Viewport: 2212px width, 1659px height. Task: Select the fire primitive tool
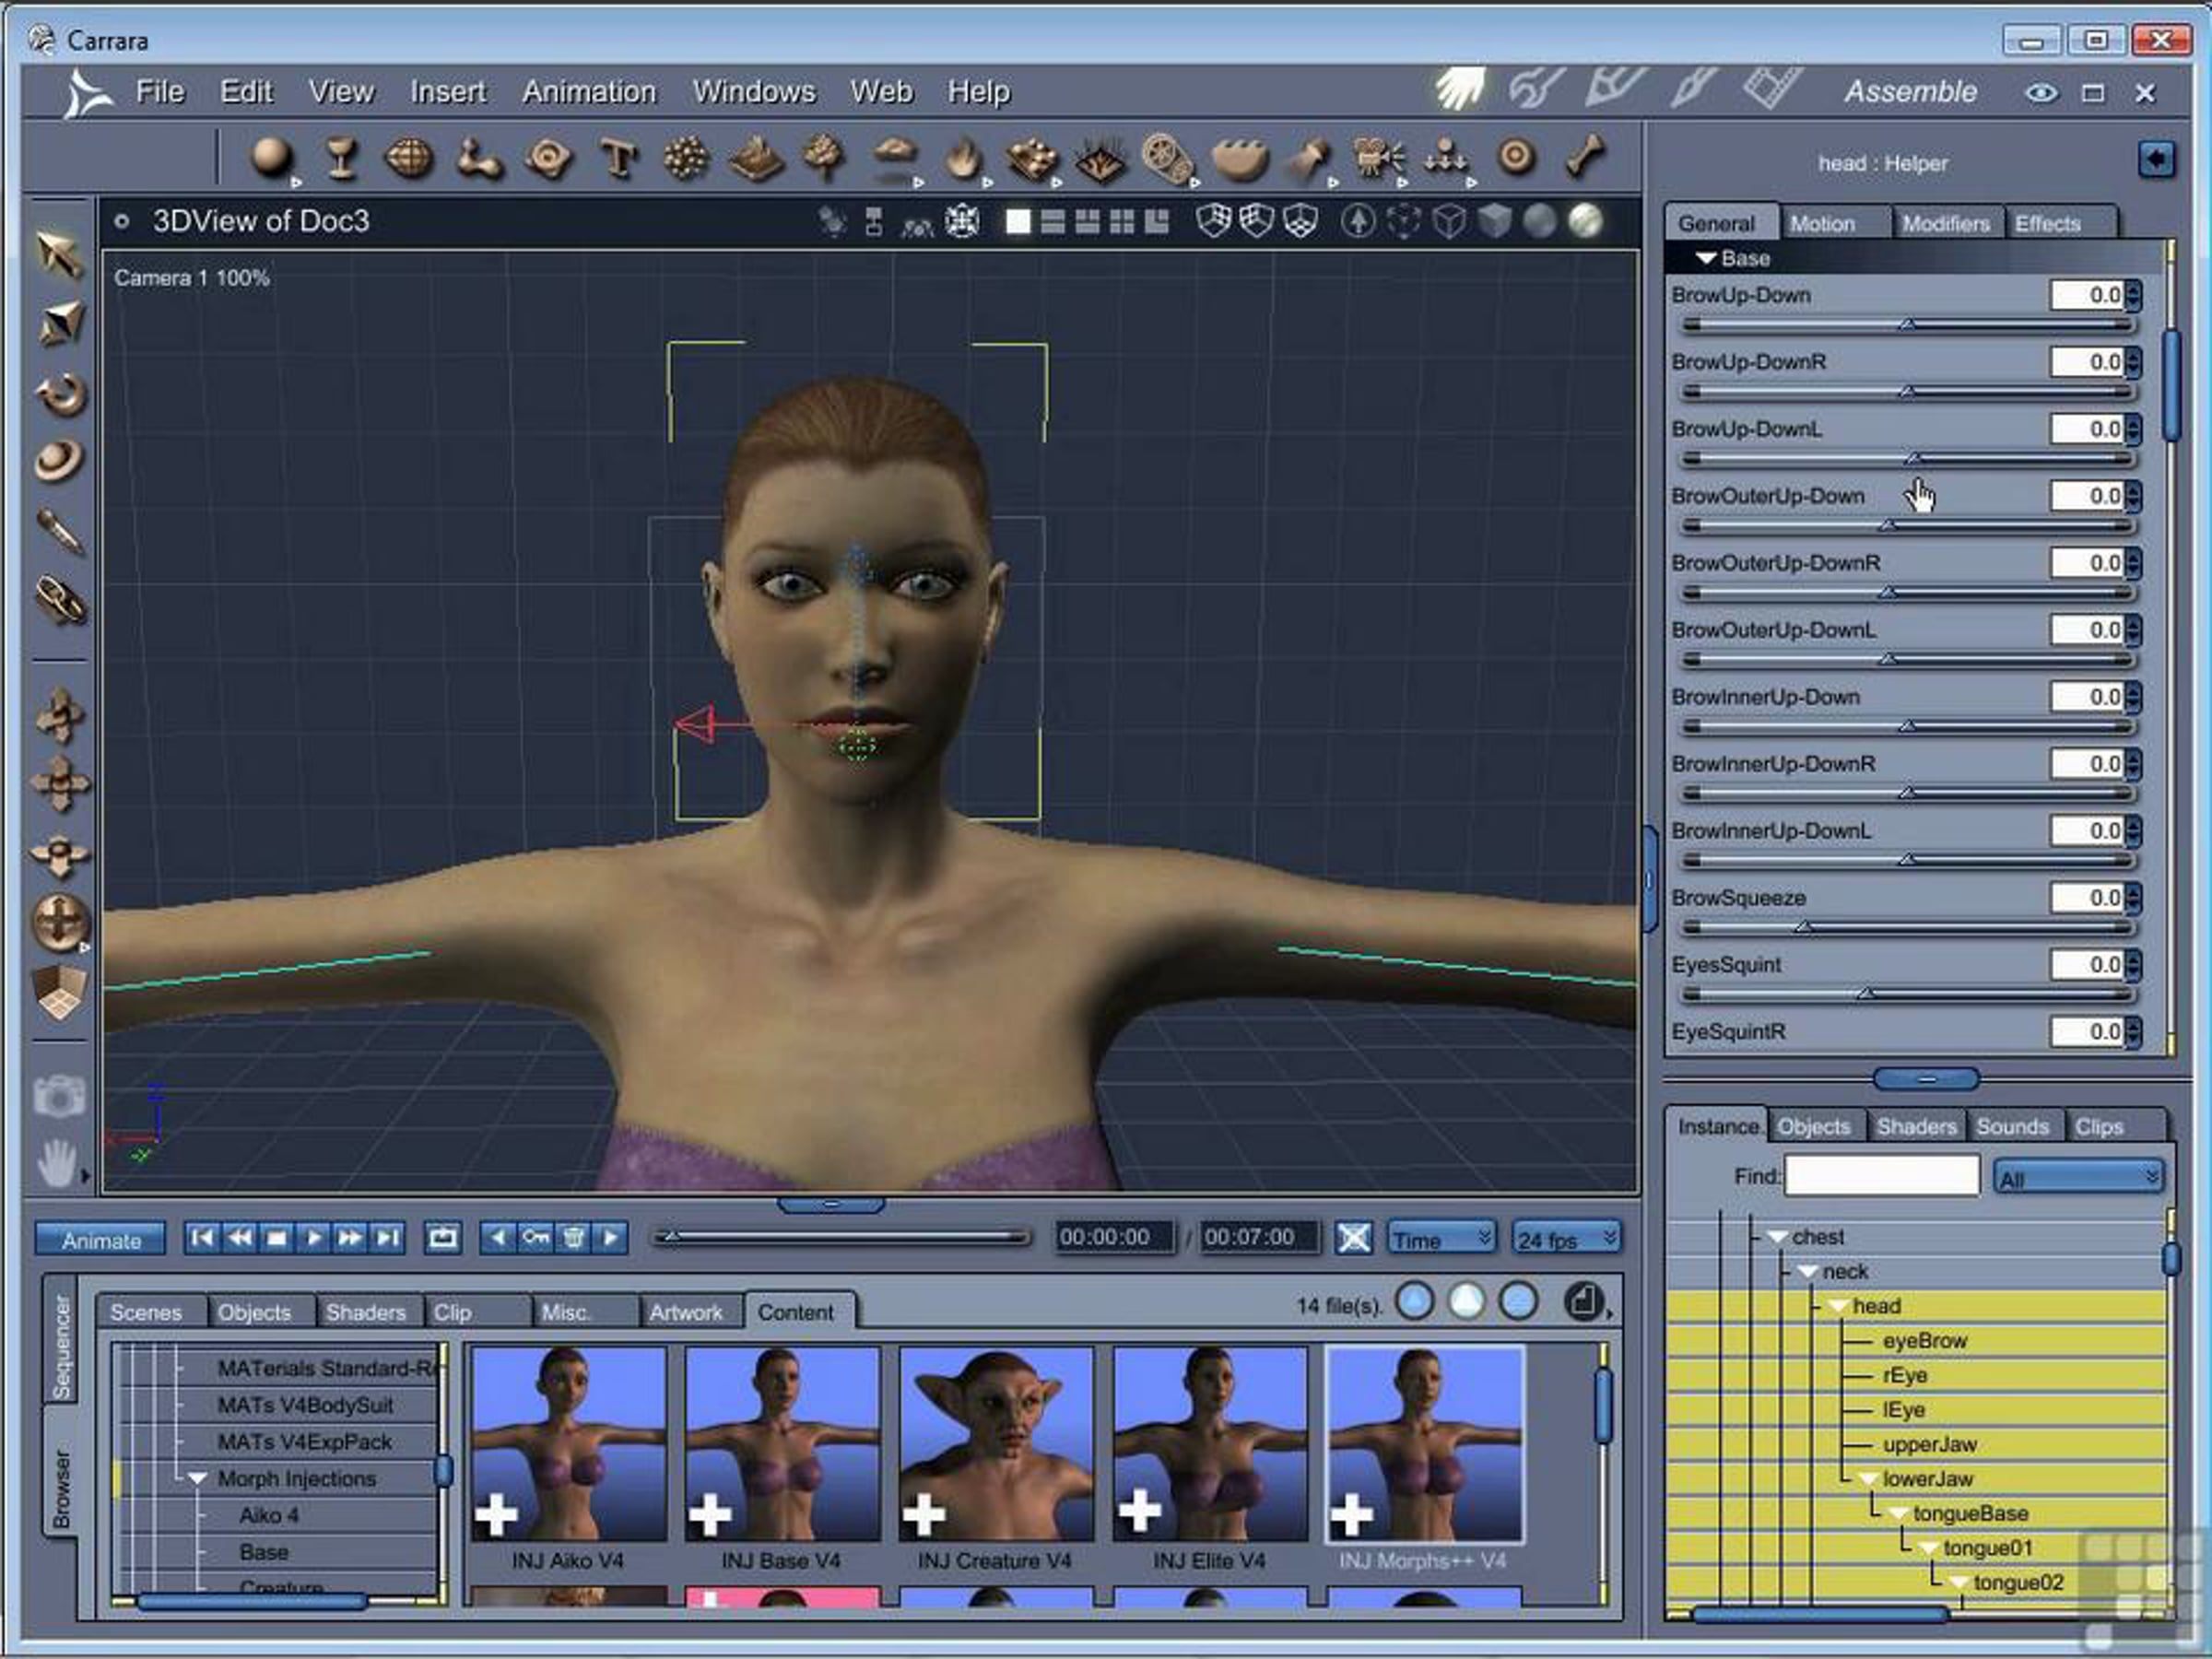pos(963,158)
